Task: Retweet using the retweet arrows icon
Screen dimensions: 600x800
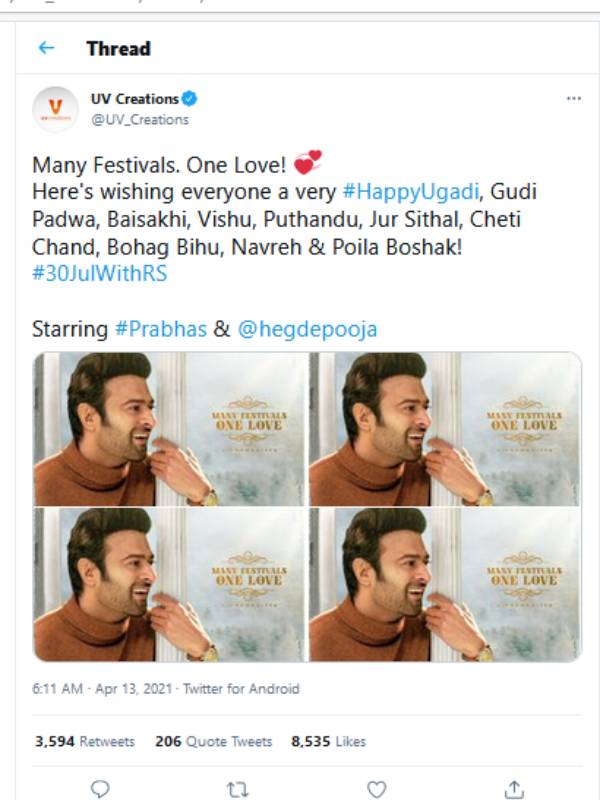Action: tap(238, 789)
